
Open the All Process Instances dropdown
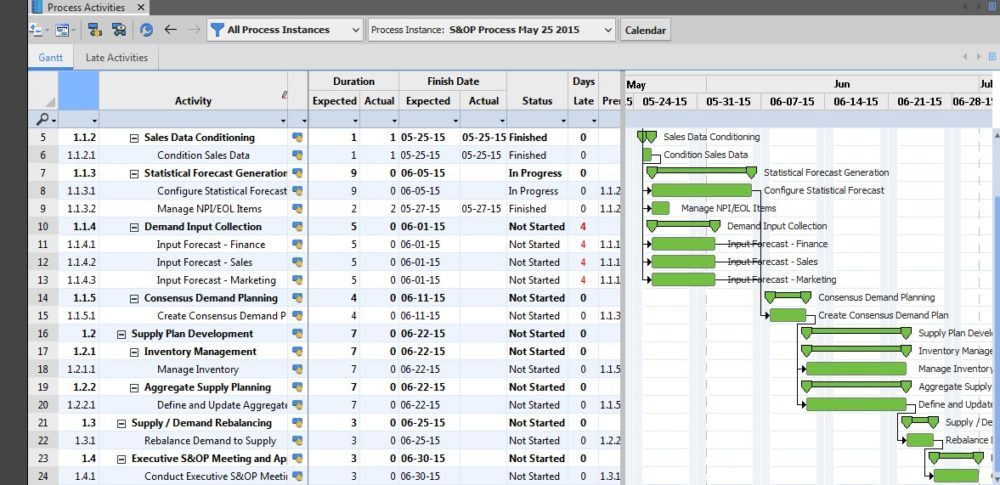(x=355, y=30)
